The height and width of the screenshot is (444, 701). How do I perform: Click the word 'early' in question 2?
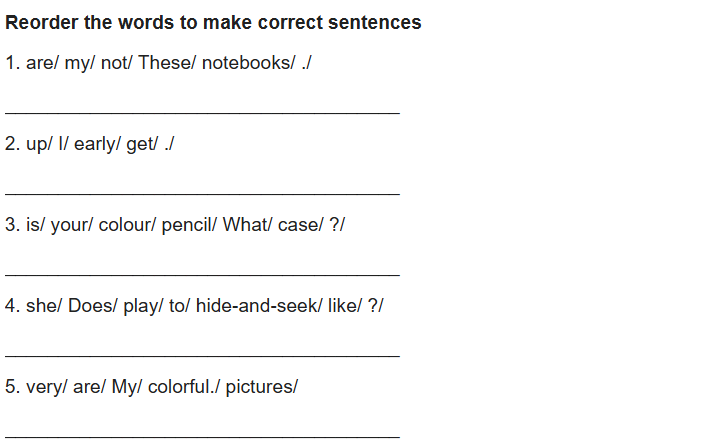[94, 144]
